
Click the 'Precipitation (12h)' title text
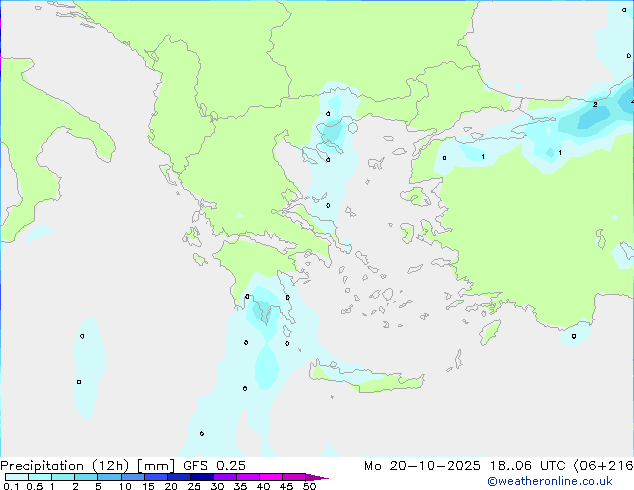65,466
